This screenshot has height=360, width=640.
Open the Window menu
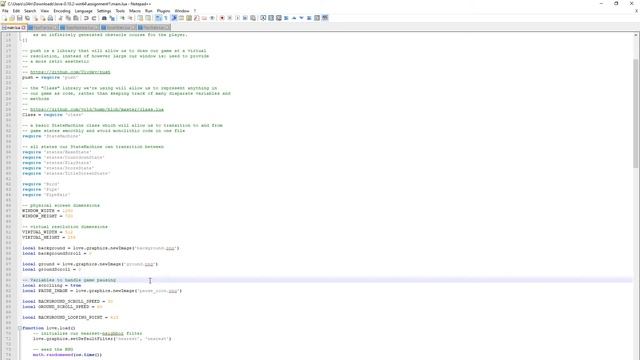click(182, 11)
